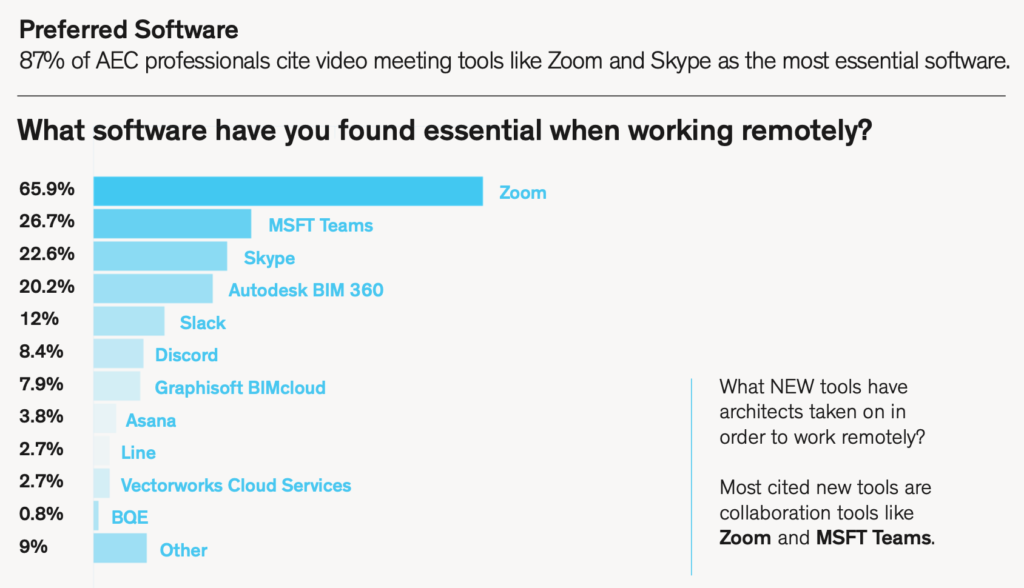Image resolution: width=1024 pixels, height=588 pixels.
Task: Select the Asana label
Action: (151, 420)
